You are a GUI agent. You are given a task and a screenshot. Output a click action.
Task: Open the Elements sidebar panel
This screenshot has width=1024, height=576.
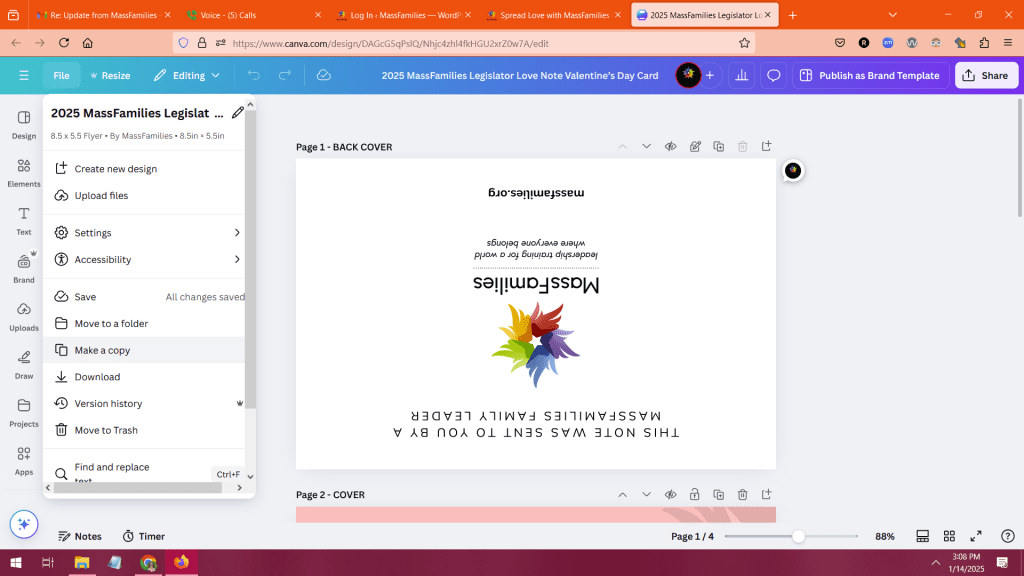coord(24,173)
